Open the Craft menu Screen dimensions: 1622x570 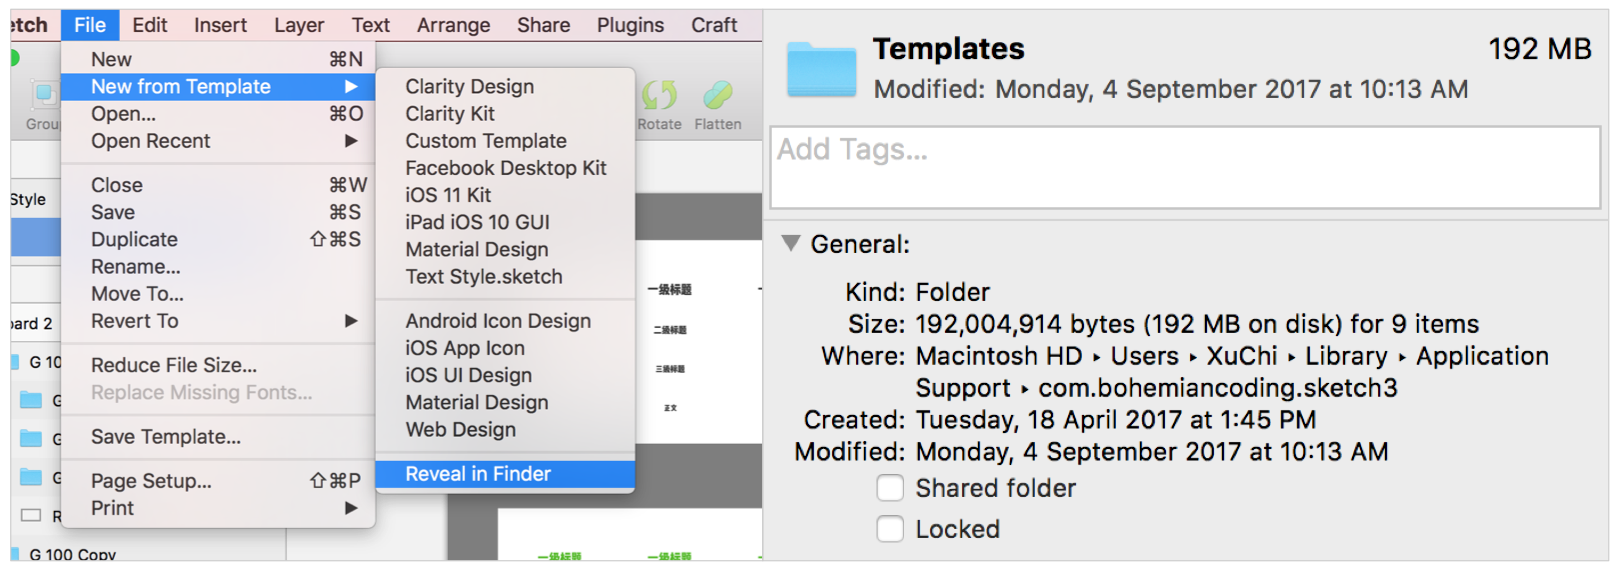714,25
